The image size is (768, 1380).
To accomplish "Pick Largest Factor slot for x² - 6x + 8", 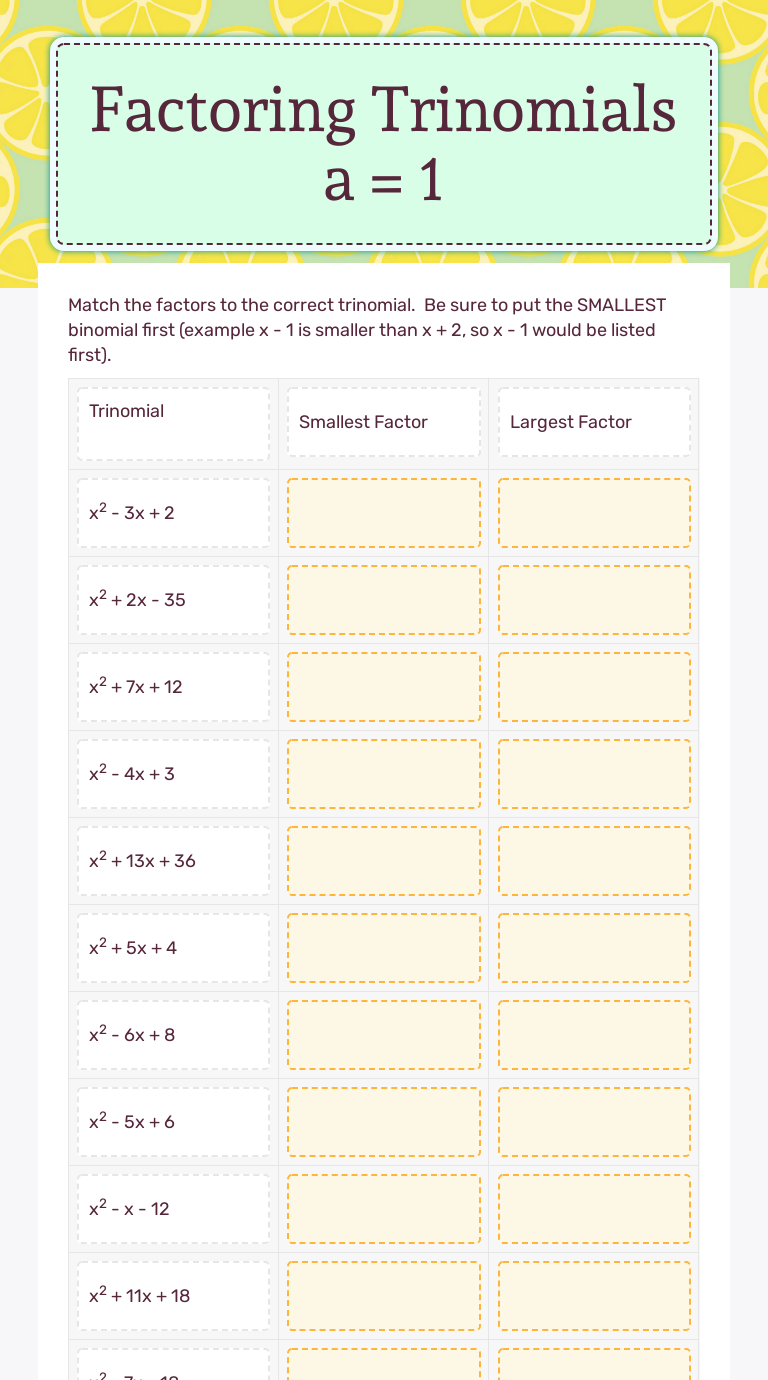I will (594, 1035).
